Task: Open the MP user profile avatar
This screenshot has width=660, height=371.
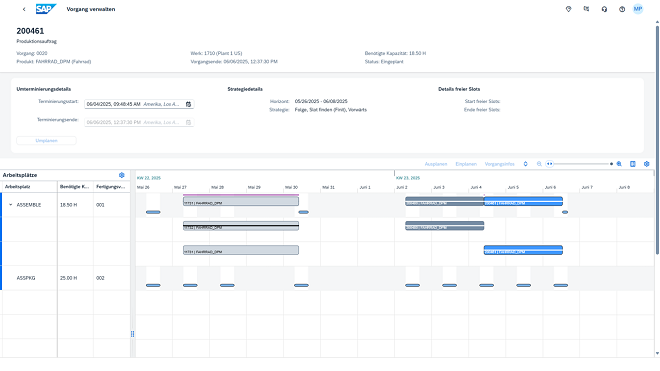Action: pyautogui.click(x=638, y=9)
